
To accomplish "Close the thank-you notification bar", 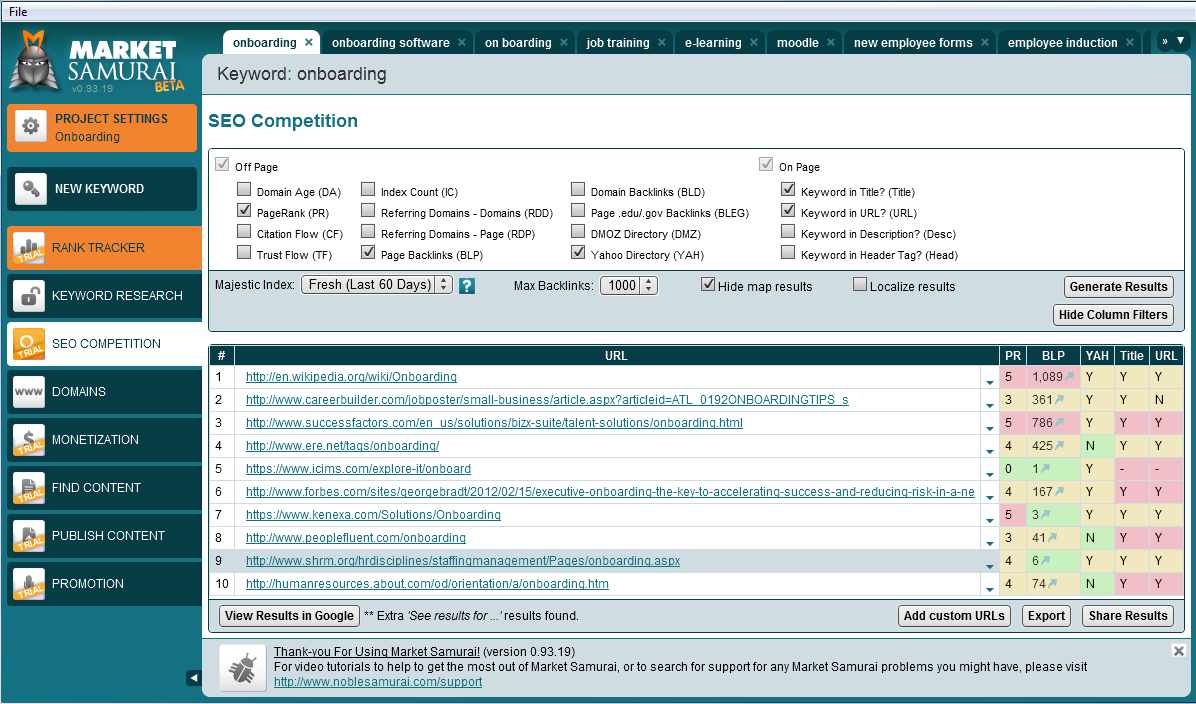I will click(x=1178, y=651).
